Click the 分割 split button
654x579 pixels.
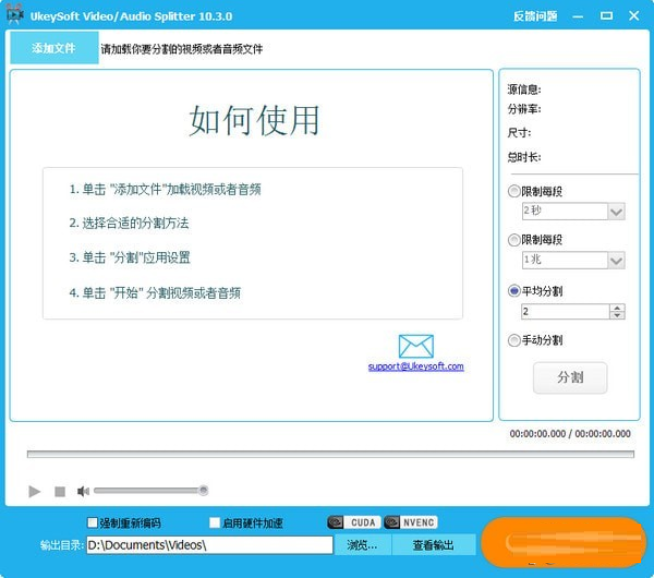[x=570, y=378]
